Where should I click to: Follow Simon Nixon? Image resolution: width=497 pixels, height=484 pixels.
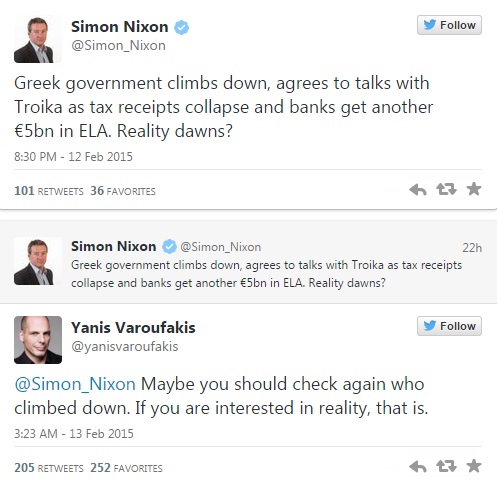(x=449, y=25)
